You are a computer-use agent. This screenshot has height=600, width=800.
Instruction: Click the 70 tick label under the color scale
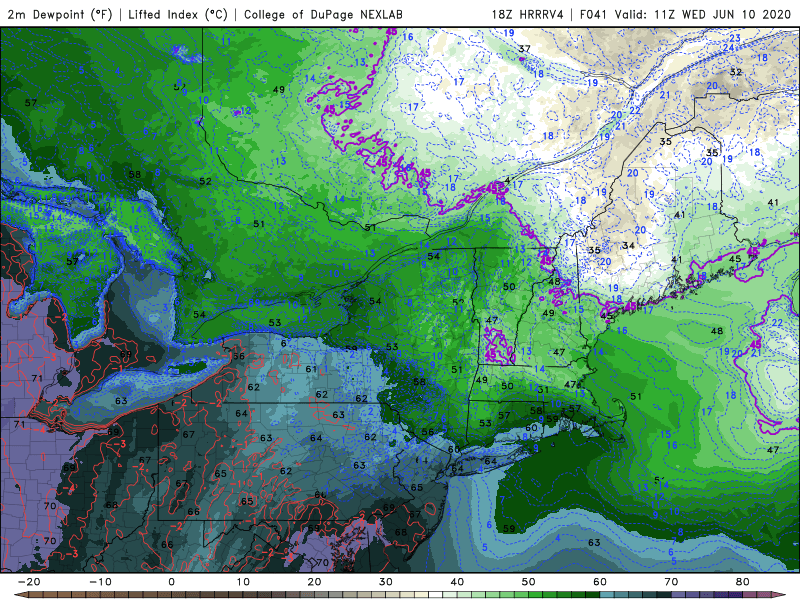[x=671, y=582]
